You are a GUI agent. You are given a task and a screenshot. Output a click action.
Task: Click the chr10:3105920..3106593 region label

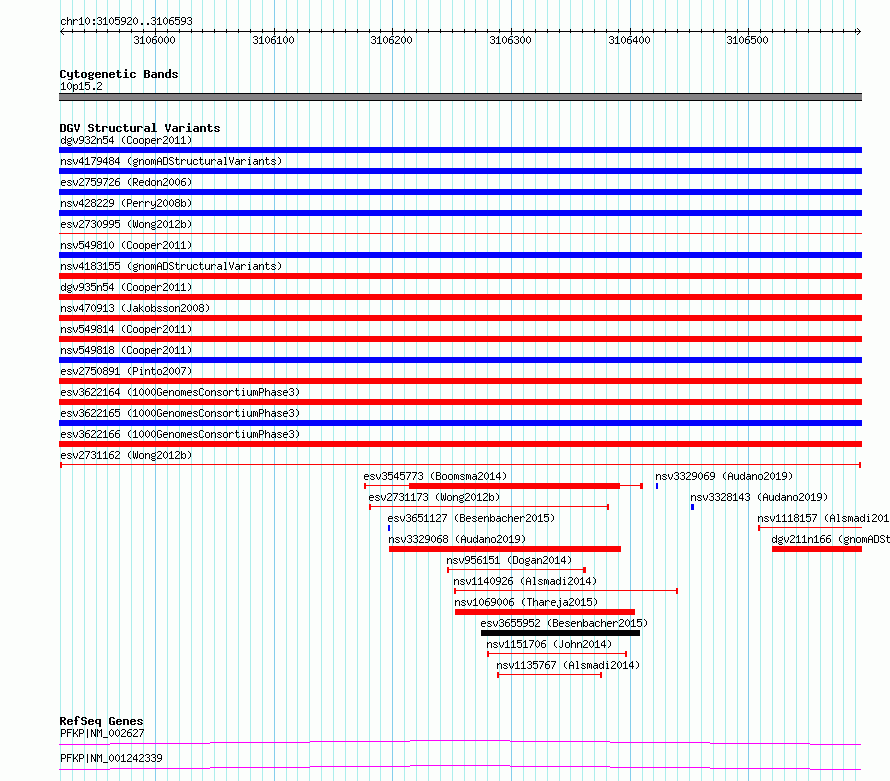(x=126, y=21)
